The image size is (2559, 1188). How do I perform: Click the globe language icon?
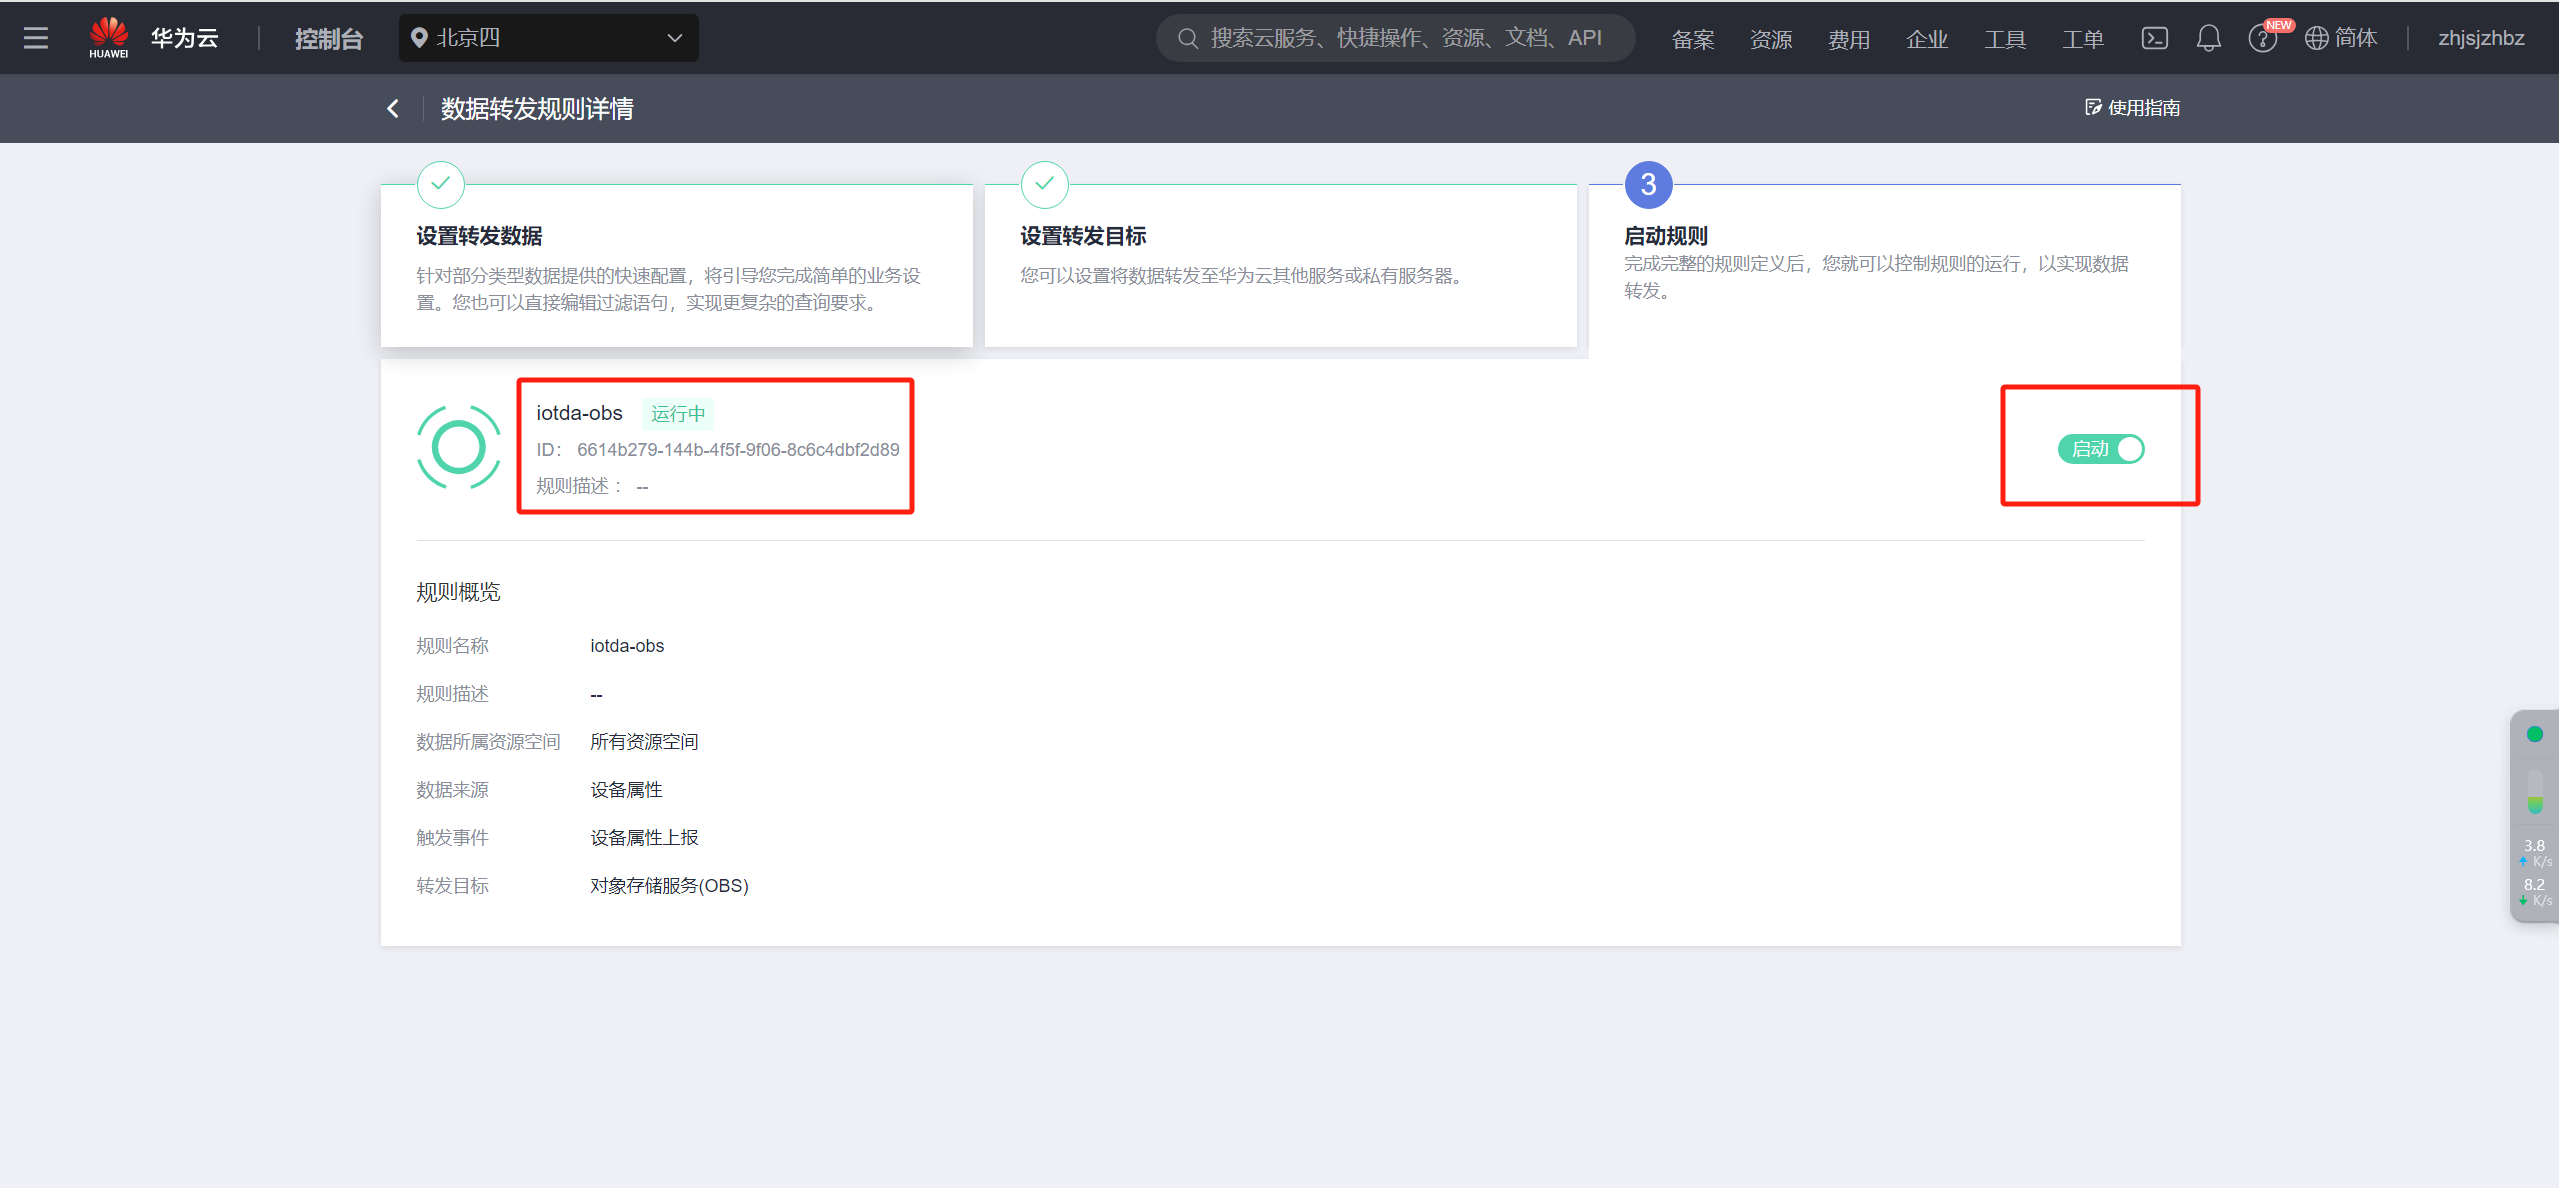2316,38
